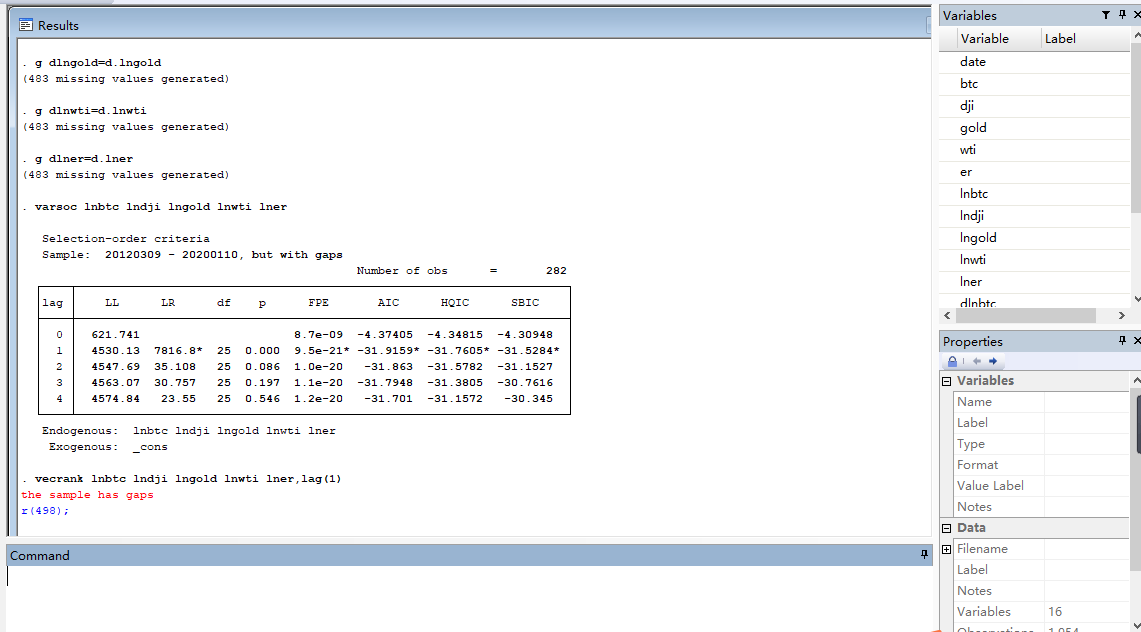Collapse the Data section in Properties
1141x632 pixels.
point(947,528)
